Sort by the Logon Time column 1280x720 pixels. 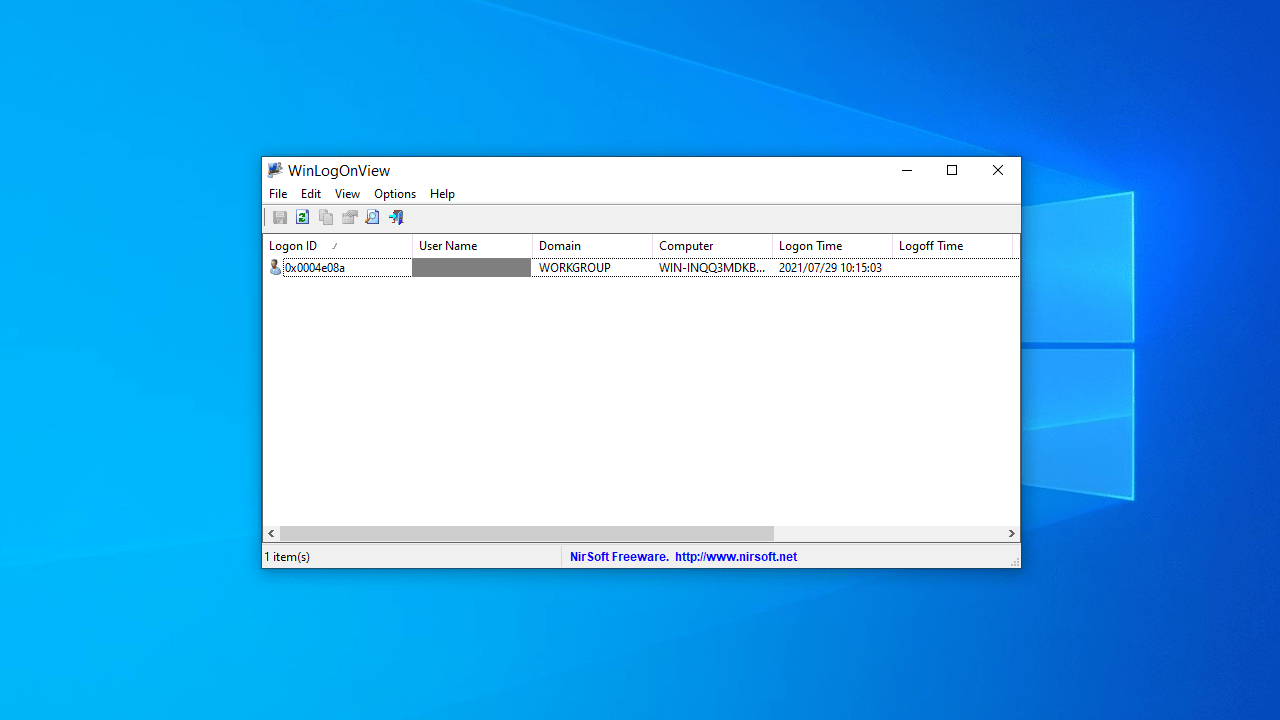(x=832, y=246)
